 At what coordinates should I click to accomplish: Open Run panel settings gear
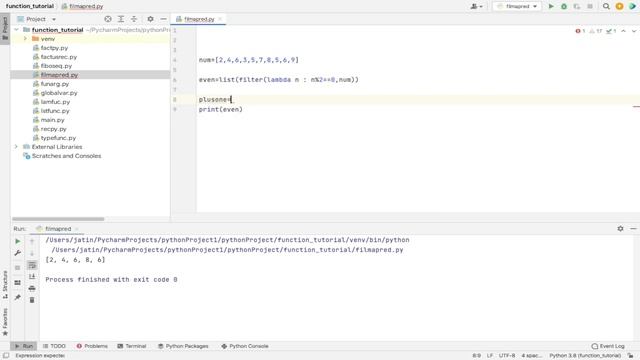point(620,229)
